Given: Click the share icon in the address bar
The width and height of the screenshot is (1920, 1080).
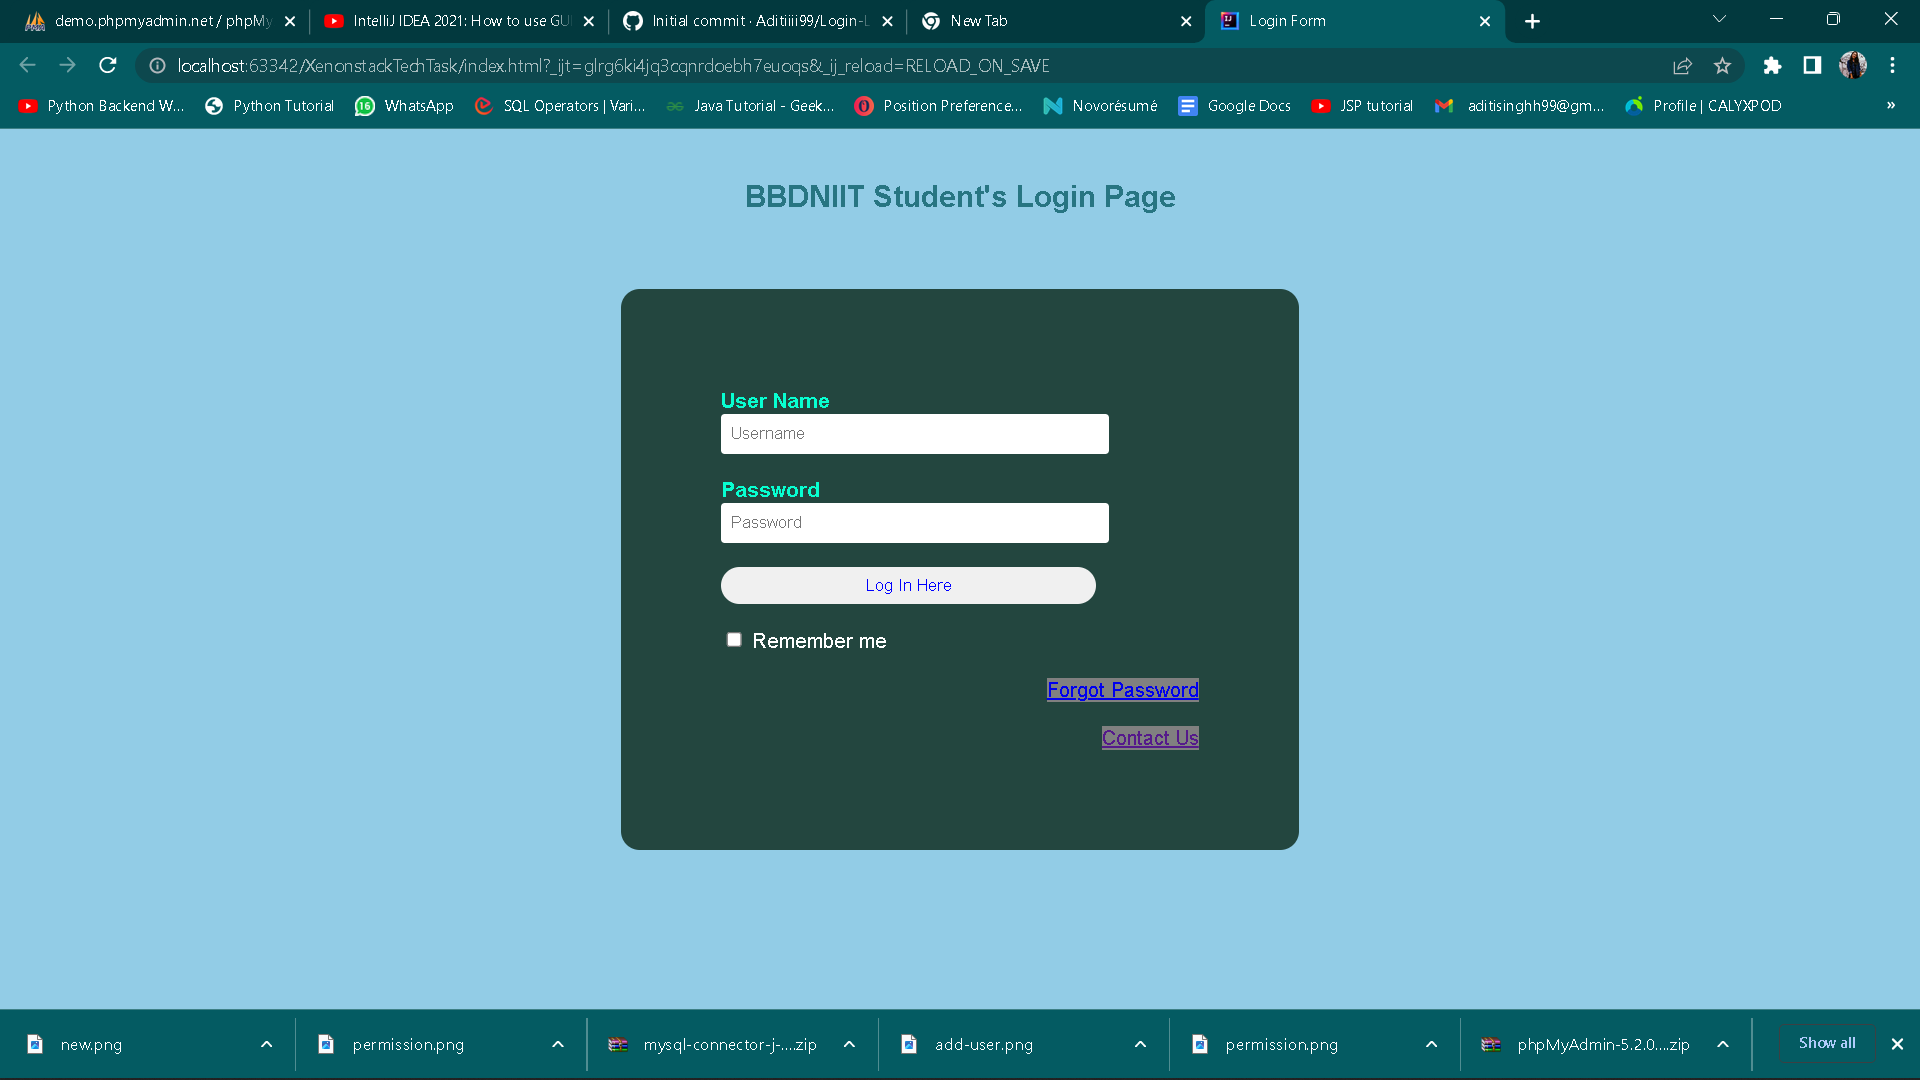Looking at the screenshot, I should (x=1683, y=65).
